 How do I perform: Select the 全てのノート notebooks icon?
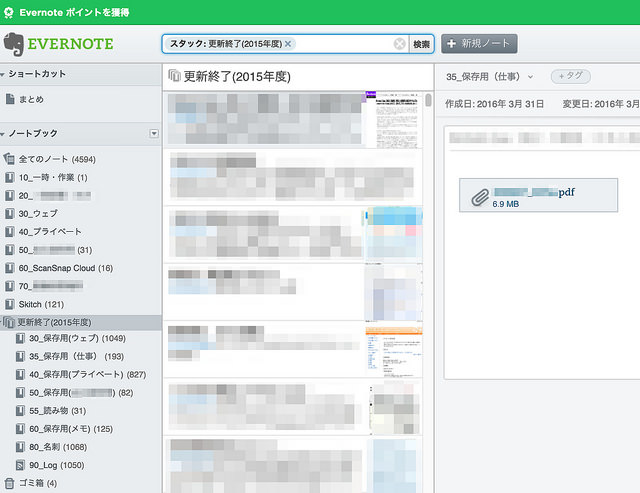pyautogui.click(x=9, y=159)
